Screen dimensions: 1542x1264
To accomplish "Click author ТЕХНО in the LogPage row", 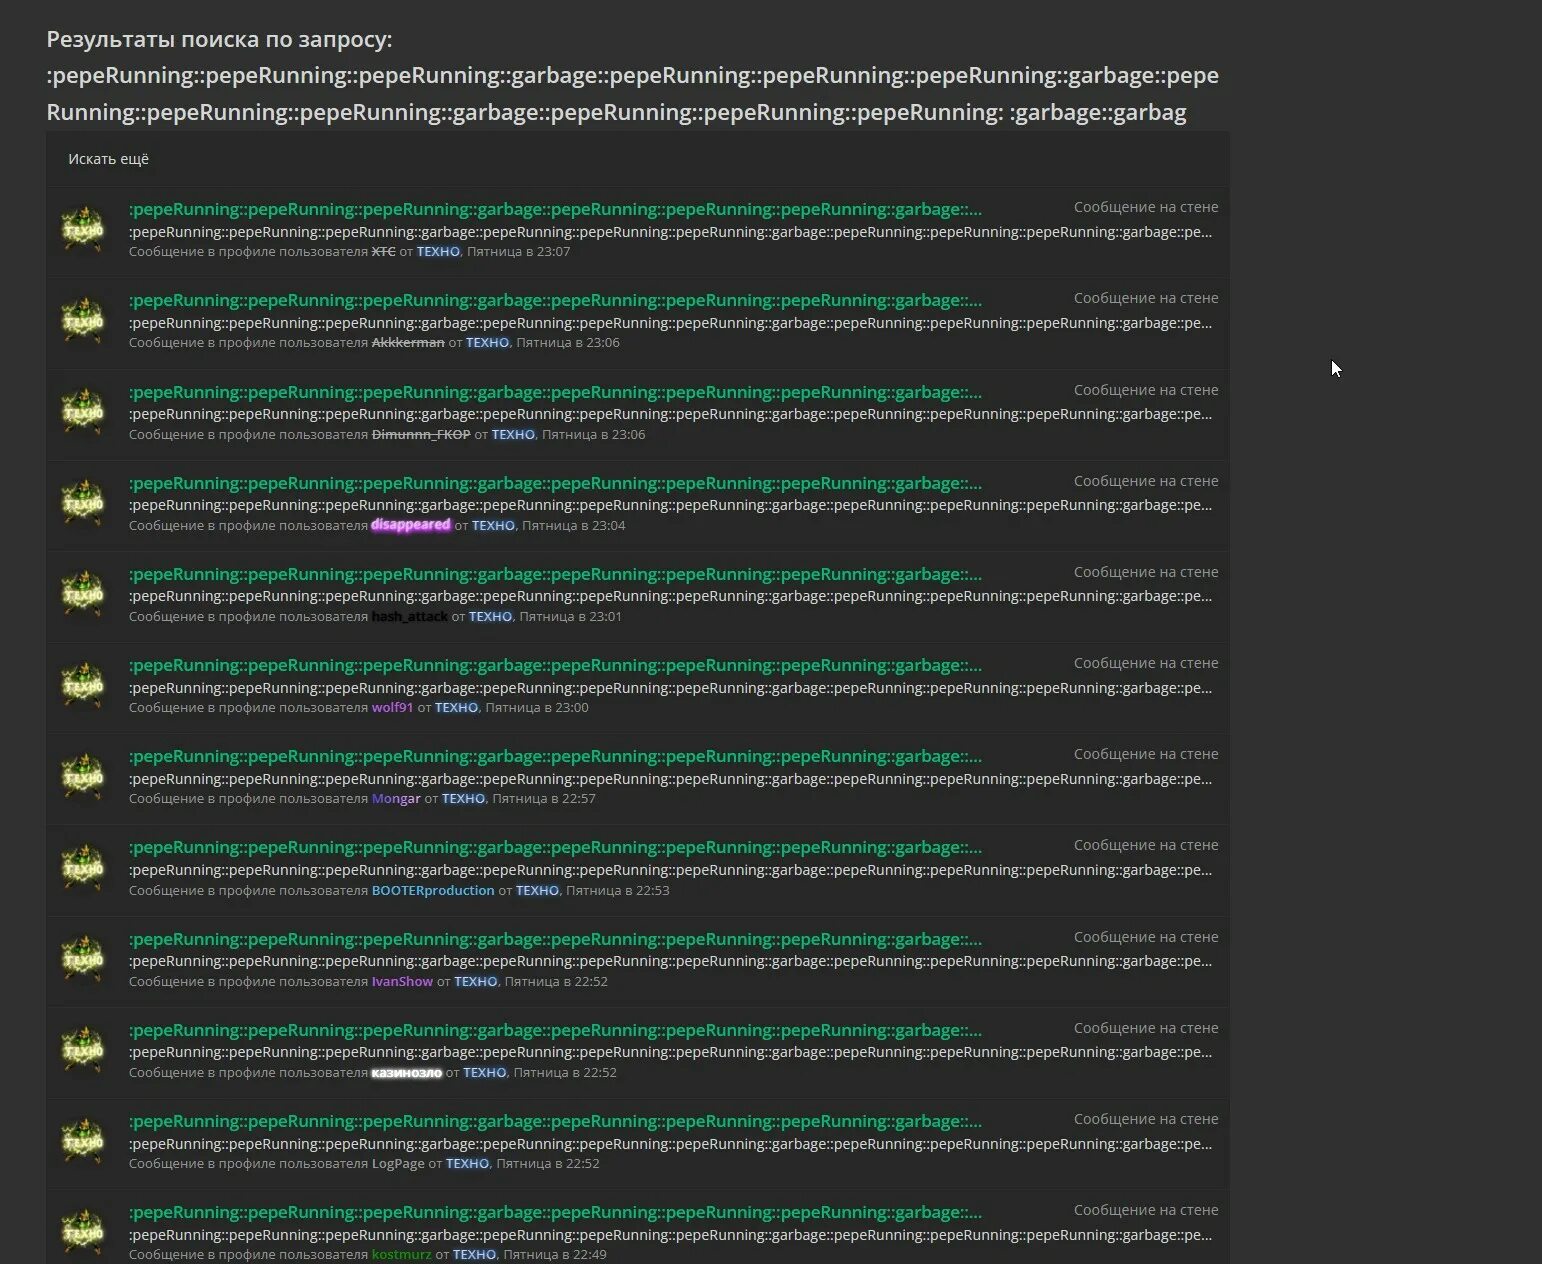I will pos(467,1164).
